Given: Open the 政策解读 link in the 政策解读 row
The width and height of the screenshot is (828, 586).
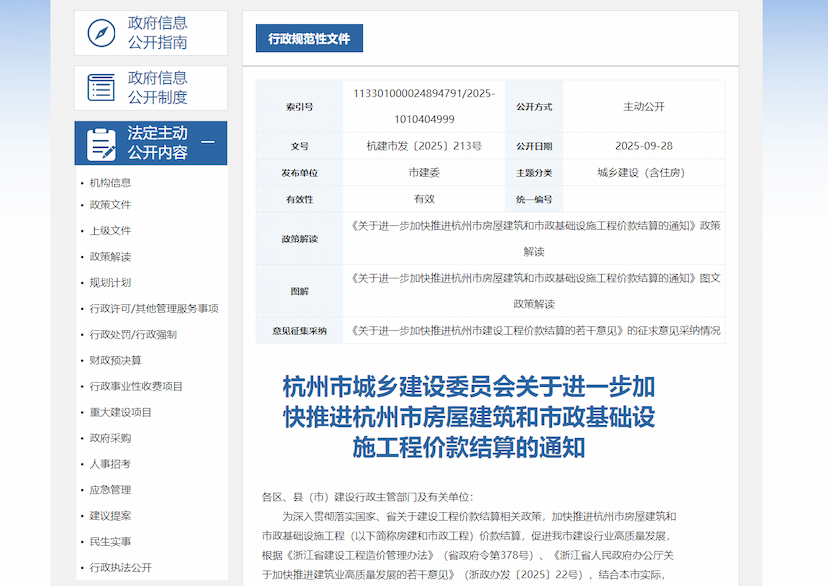Looking at the screenshot, I should [533, 238].
